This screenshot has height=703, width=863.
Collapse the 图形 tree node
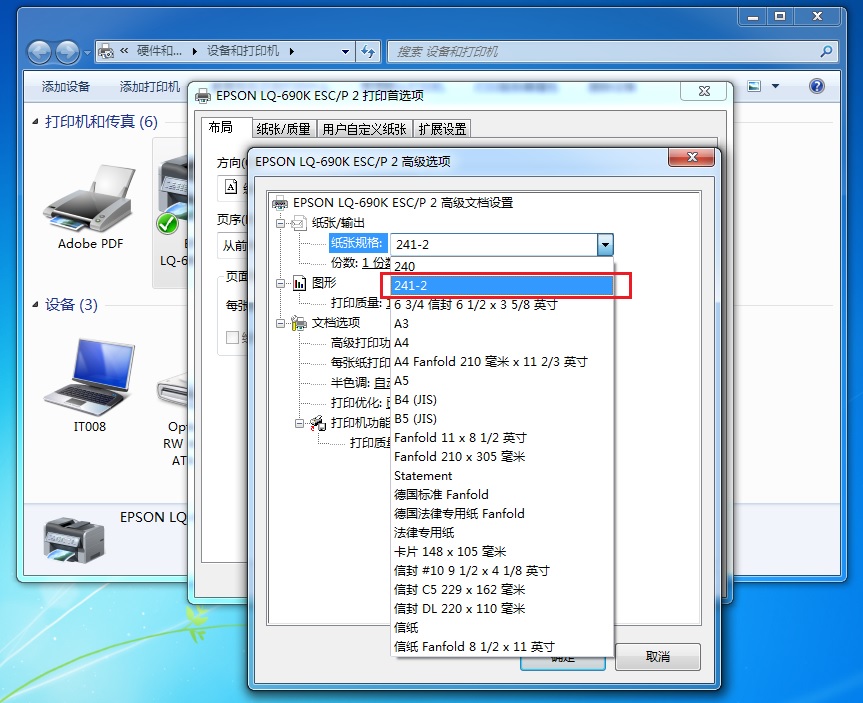pyautogui.click(x=281, y=284)
